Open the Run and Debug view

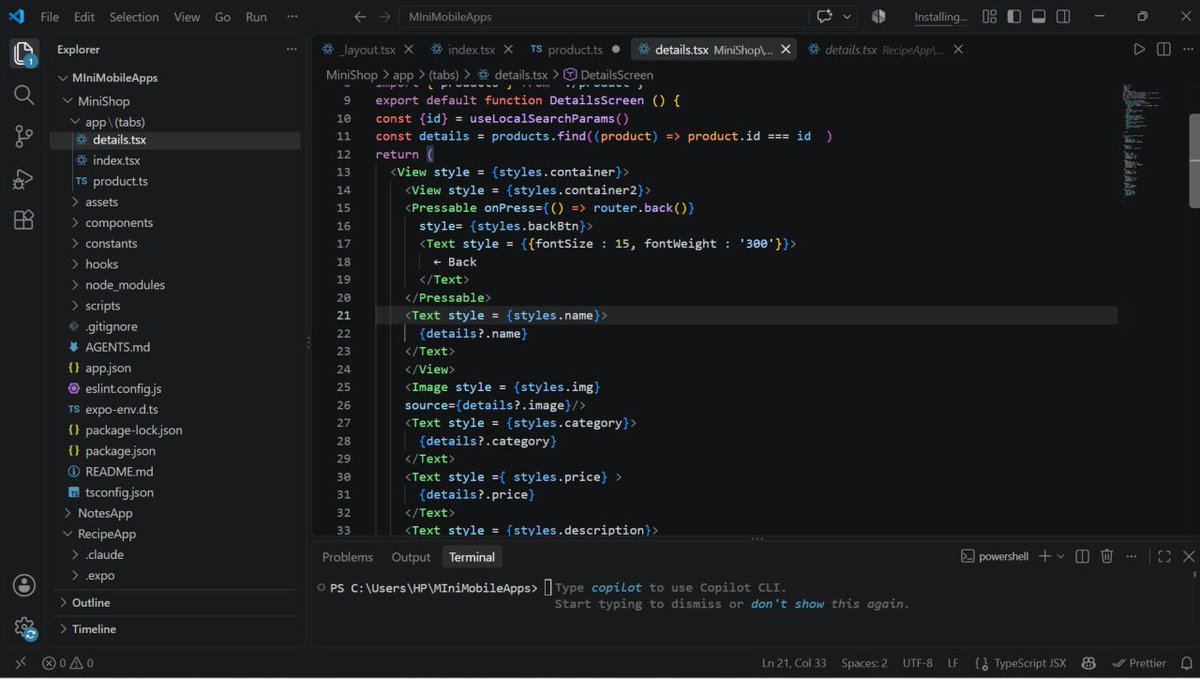pyautogui.click(x=24, y=179)
